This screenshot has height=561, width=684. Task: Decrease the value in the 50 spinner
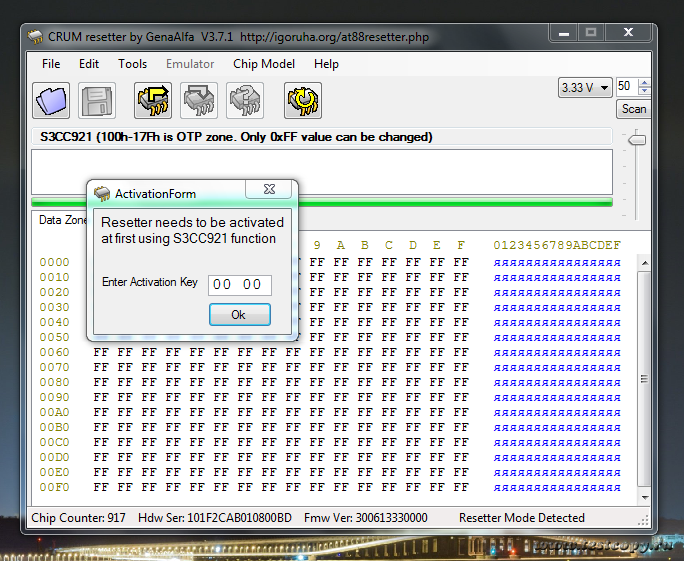(x=643, y=92)
